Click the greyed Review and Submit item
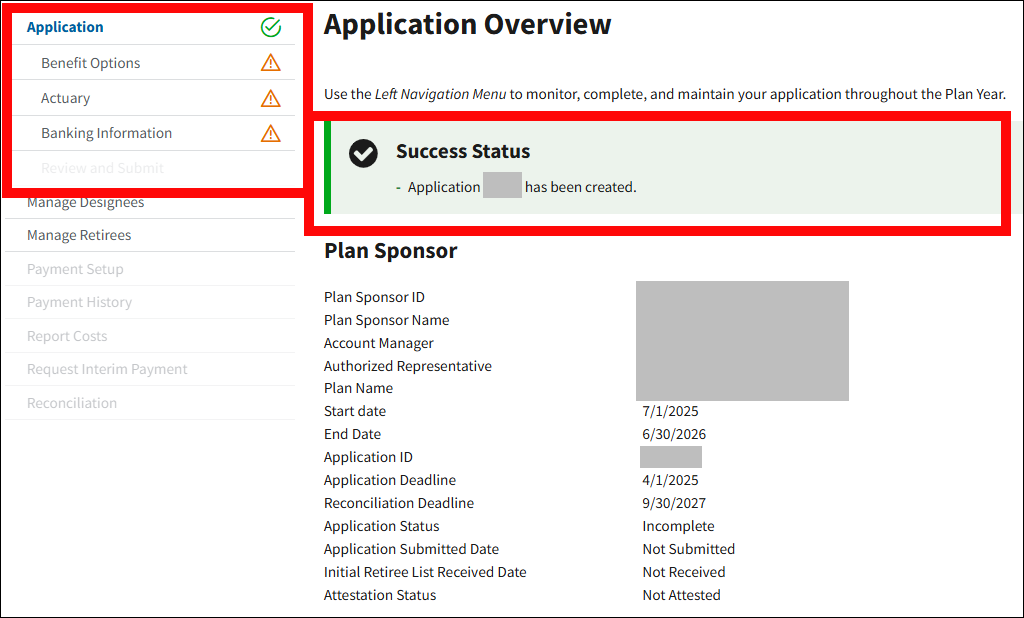Image resolution: width=1024 pixels, height=618 pixels. pos(102,168)
